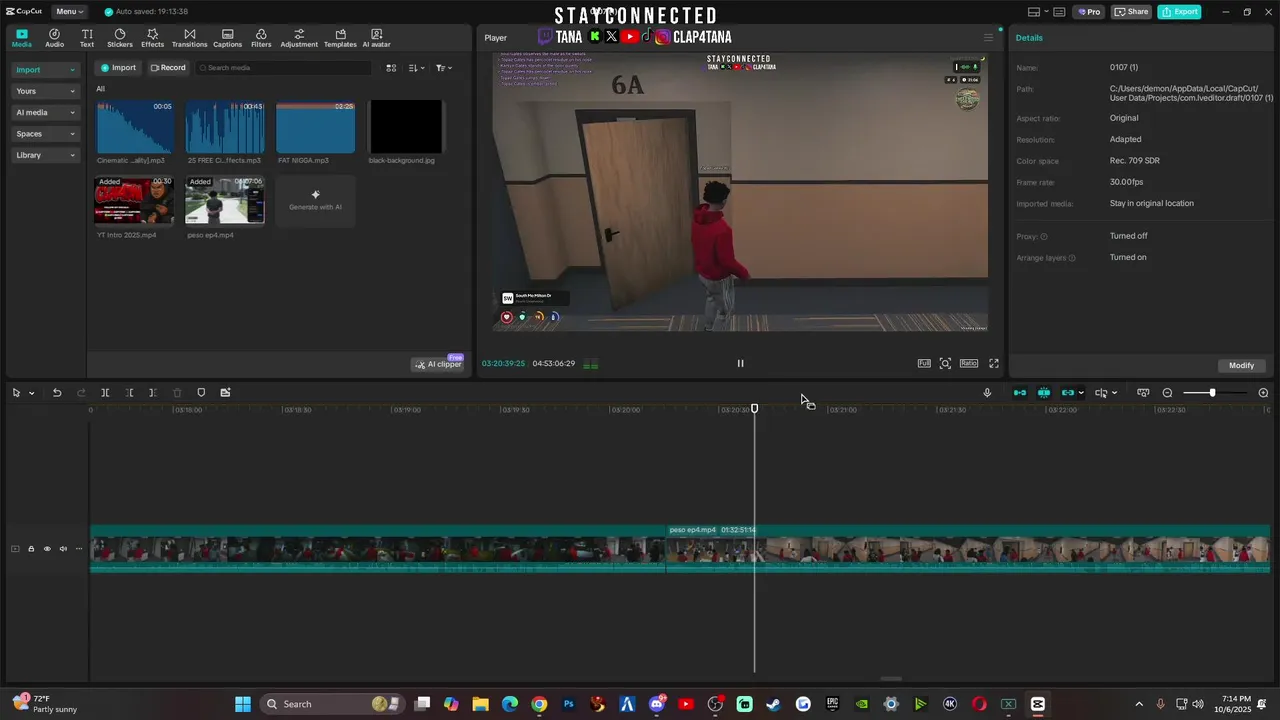Zoom out the timeline
1280x720 pixels.
(1167, 393)
